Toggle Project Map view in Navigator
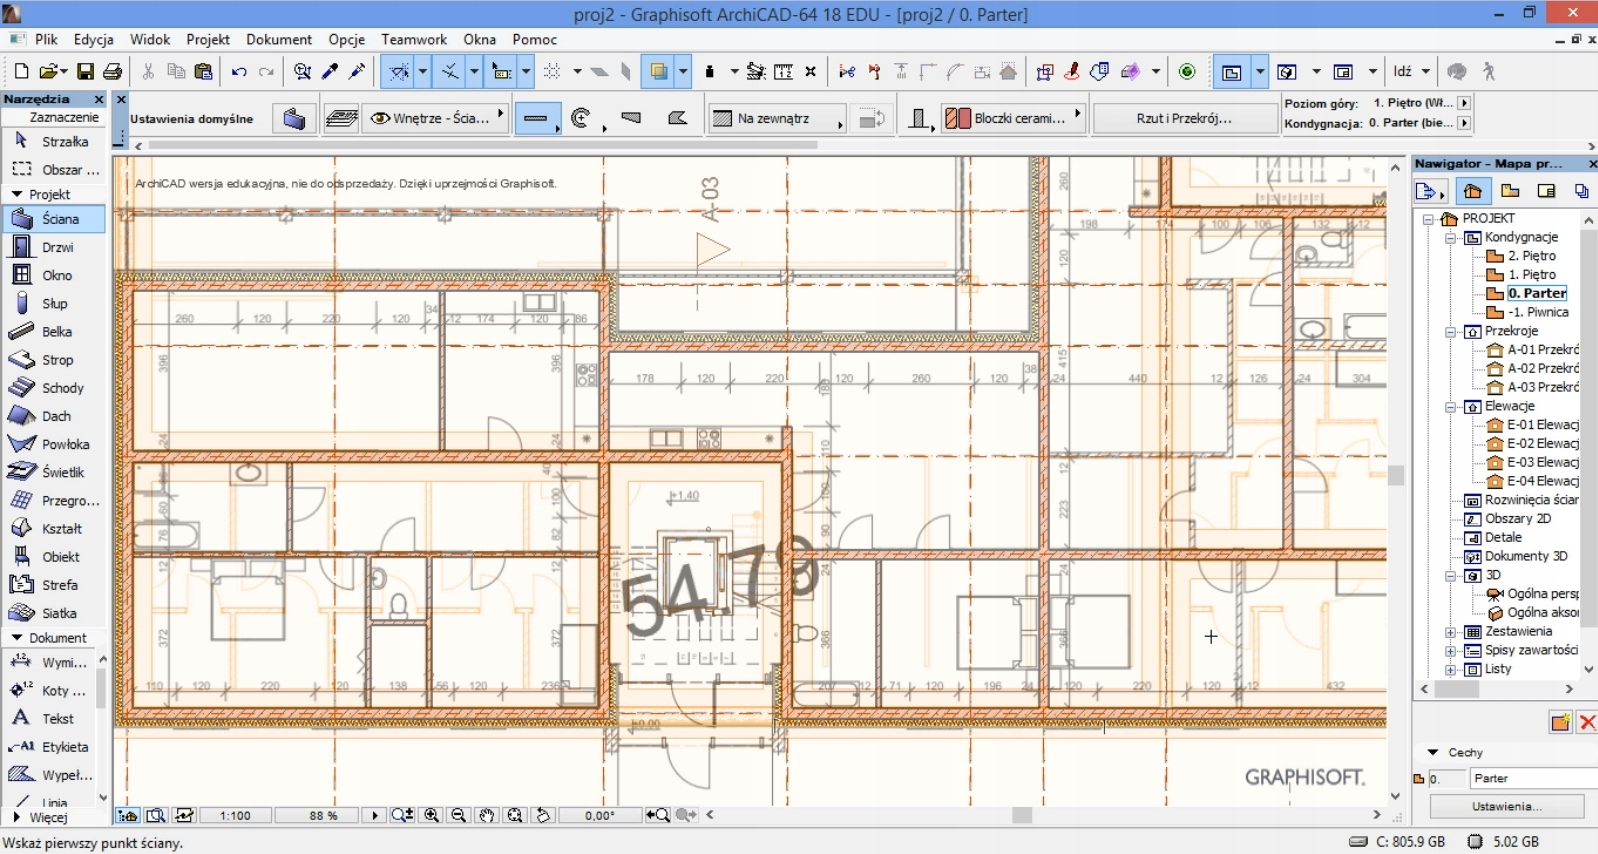Screen dimensions: 1598x854 1472,191
